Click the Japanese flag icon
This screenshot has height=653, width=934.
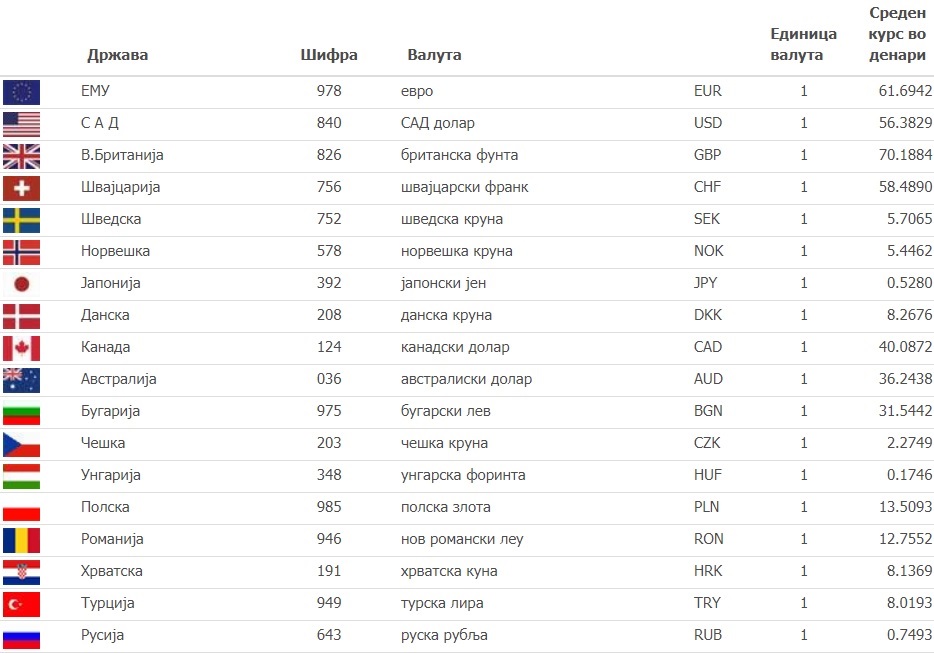click(21, 284)
